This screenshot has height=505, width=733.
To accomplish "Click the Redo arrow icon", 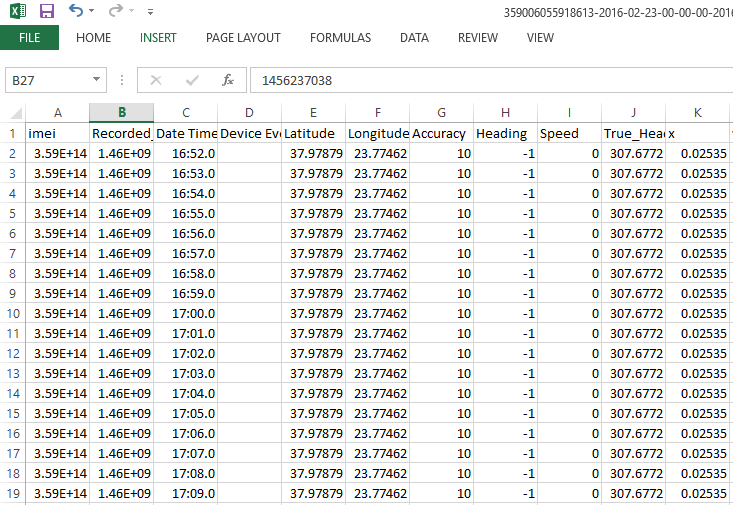I will 115,10.
